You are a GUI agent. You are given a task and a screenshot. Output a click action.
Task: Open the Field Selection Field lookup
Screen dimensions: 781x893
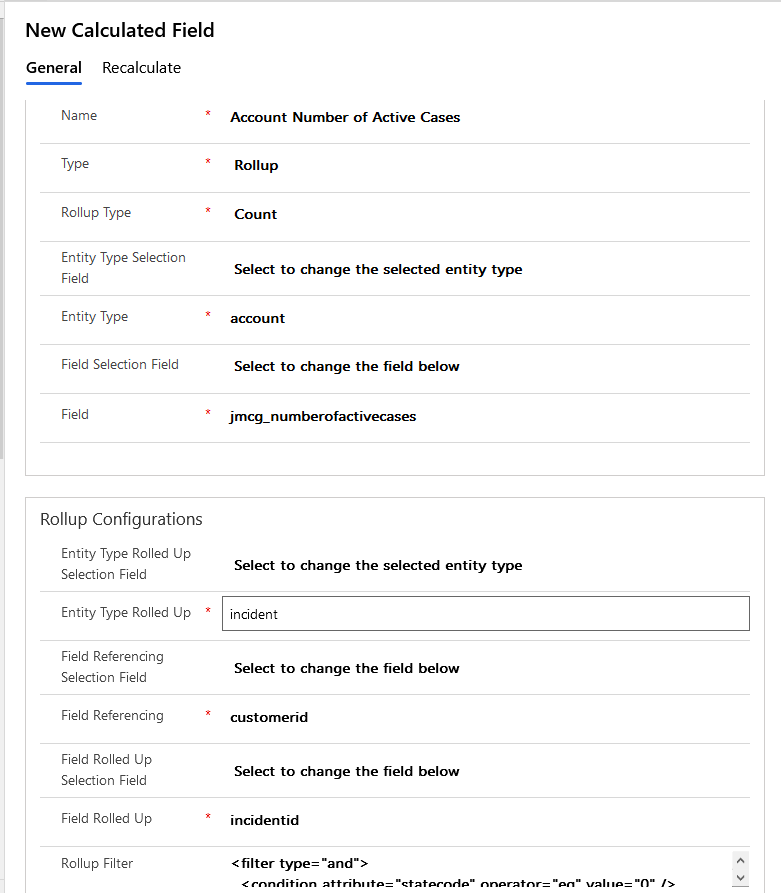coord(346,366)
